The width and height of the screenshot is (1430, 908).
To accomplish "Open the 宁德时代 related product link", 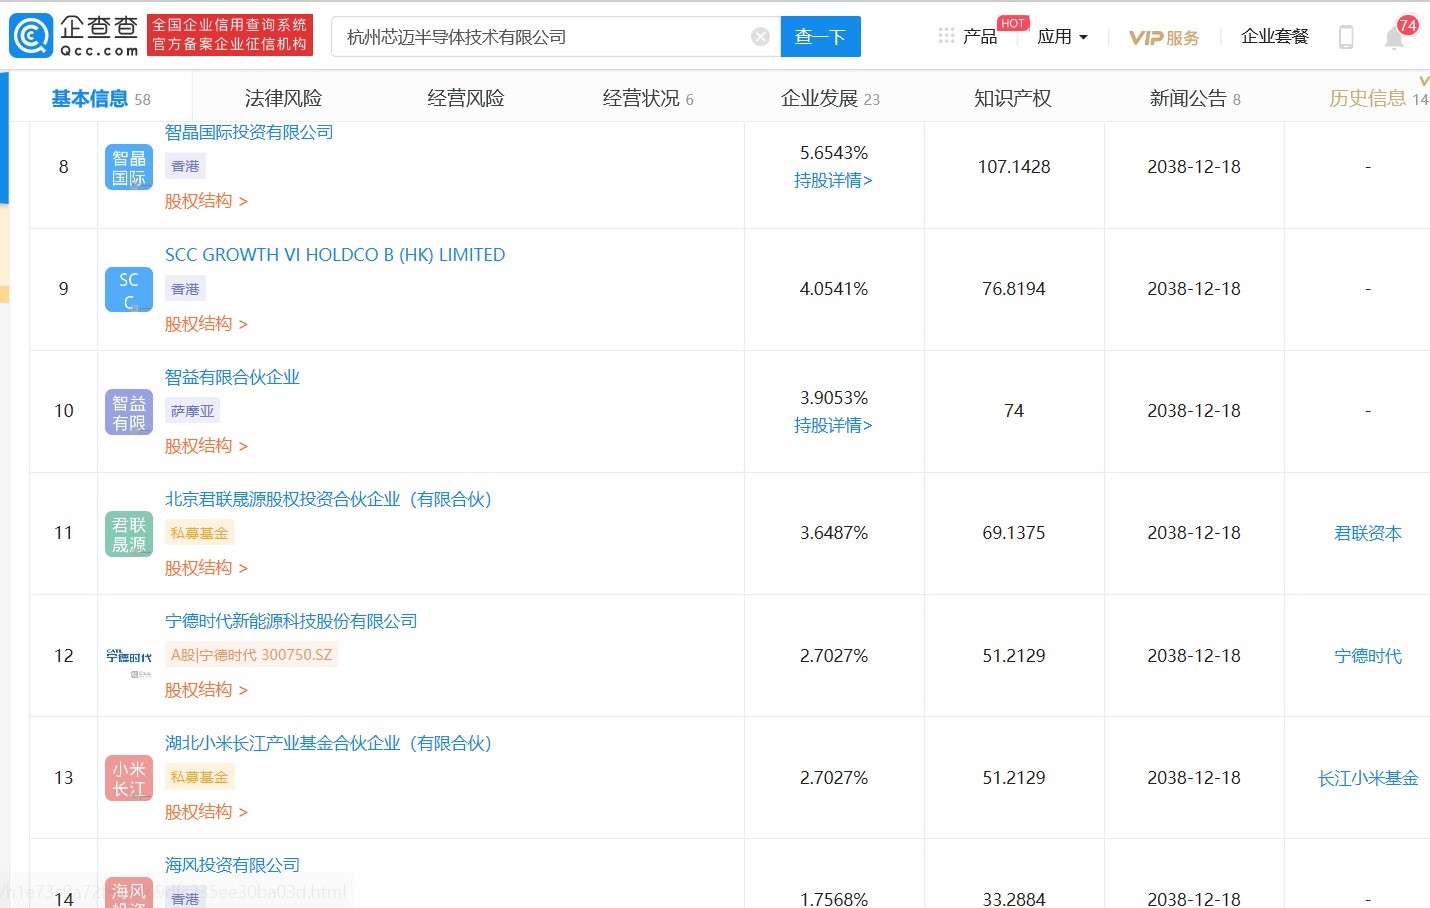I will tap(1368, 656).
